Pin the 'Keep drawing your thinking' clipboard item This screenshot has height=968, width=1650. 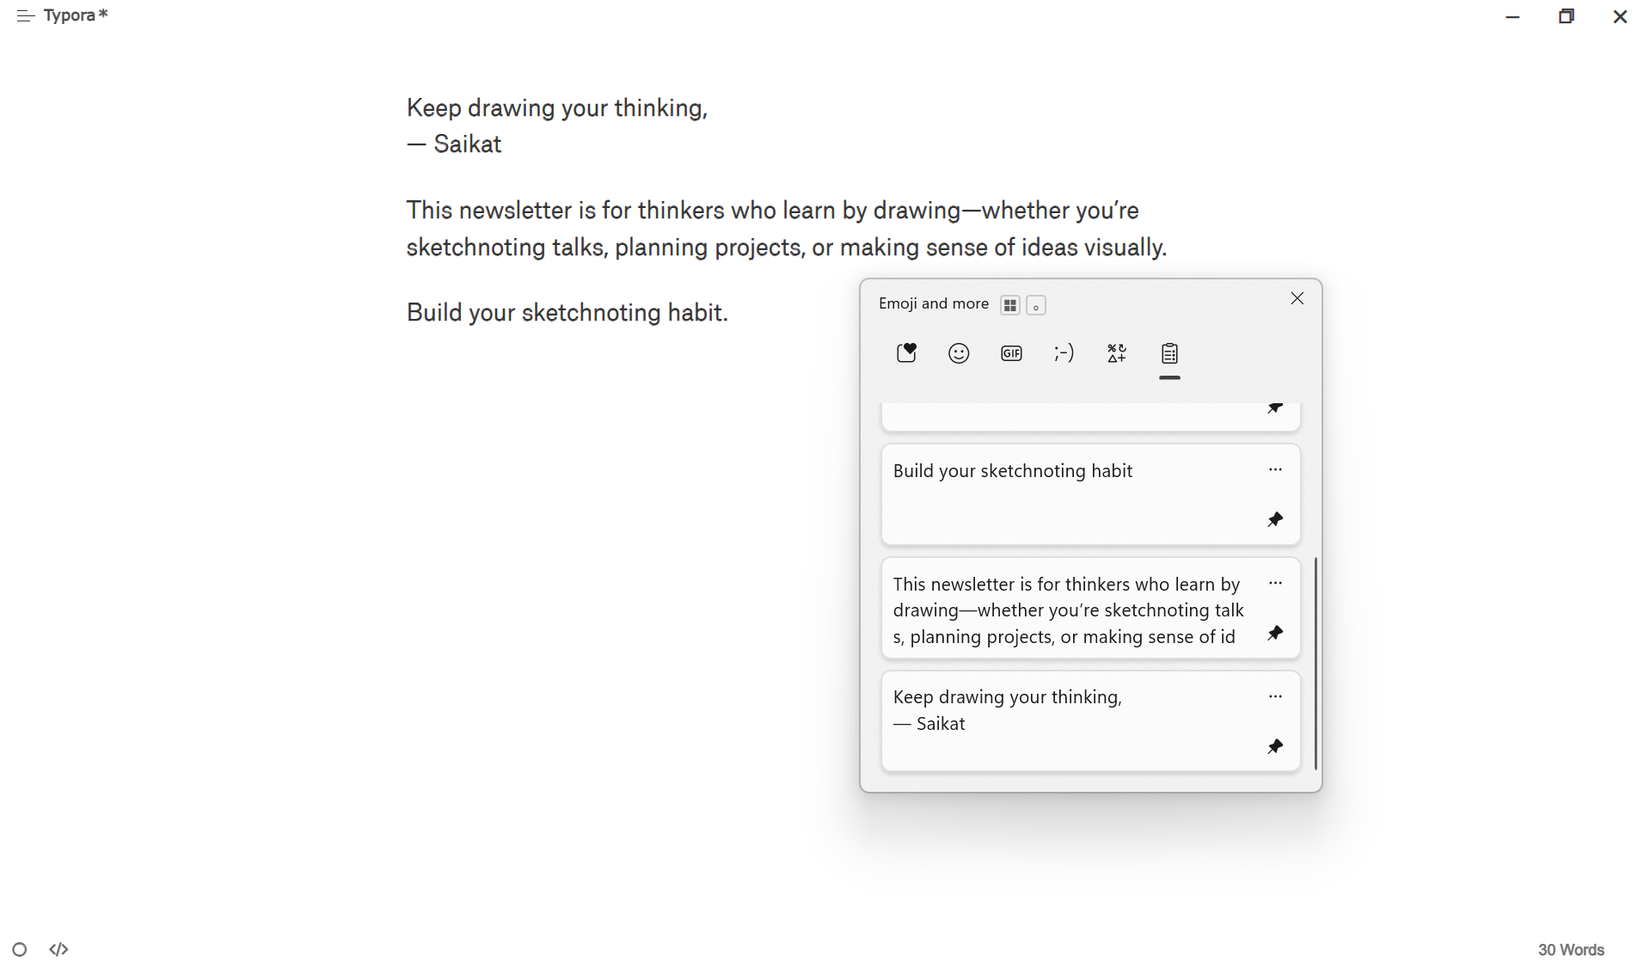coord(1275,746)
